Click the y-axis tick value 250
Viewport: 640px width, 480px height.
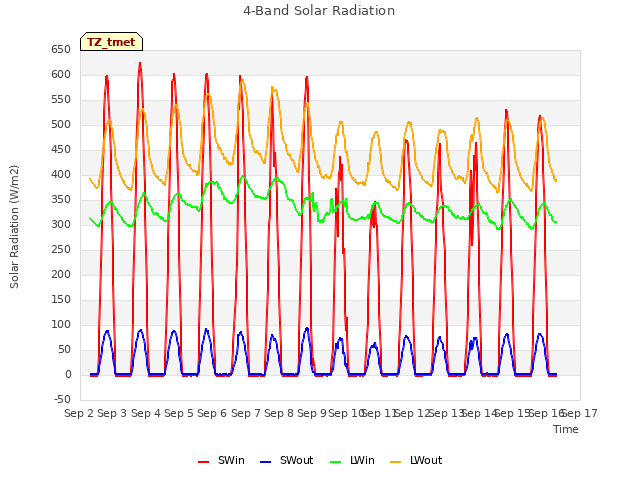click(x=61, y=249)
